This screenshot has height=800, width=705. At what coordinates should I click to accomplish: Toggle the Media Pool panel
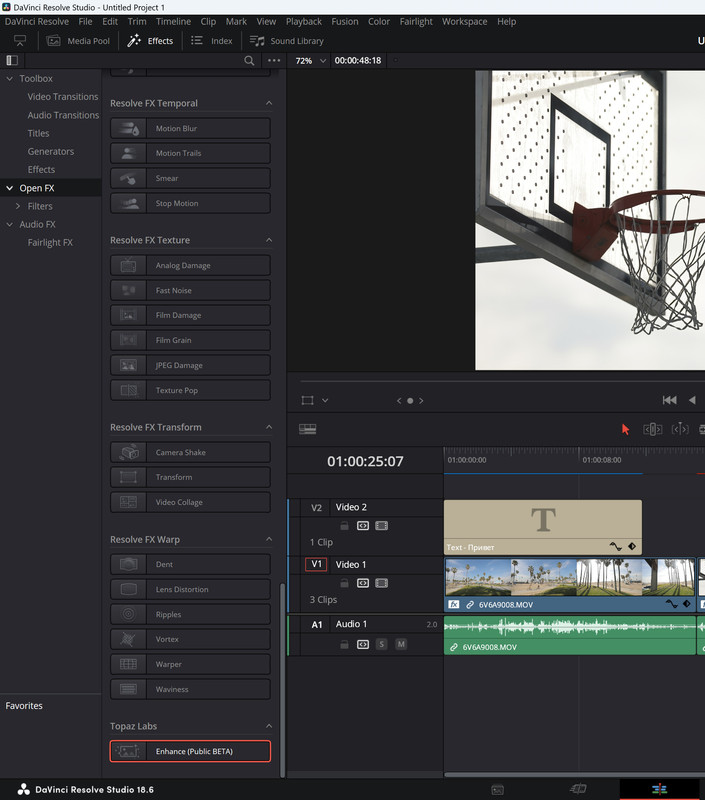tap(78, 41)
